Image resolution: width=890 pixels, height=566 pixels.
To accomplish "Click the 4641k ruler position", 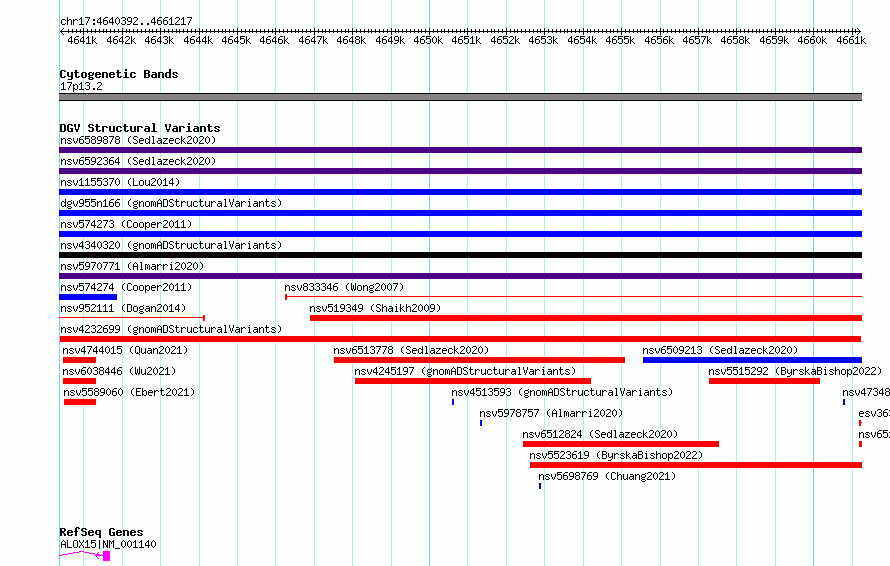I will [x=82, y=40].
